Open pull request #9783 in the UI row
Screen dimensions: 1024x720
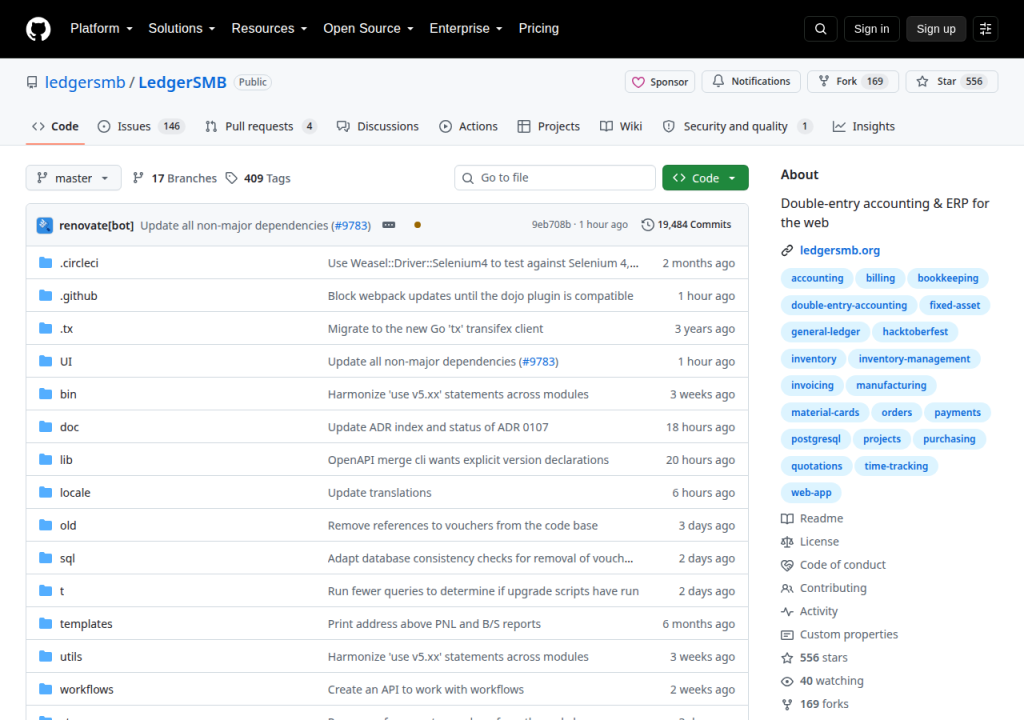pos(538,361)
